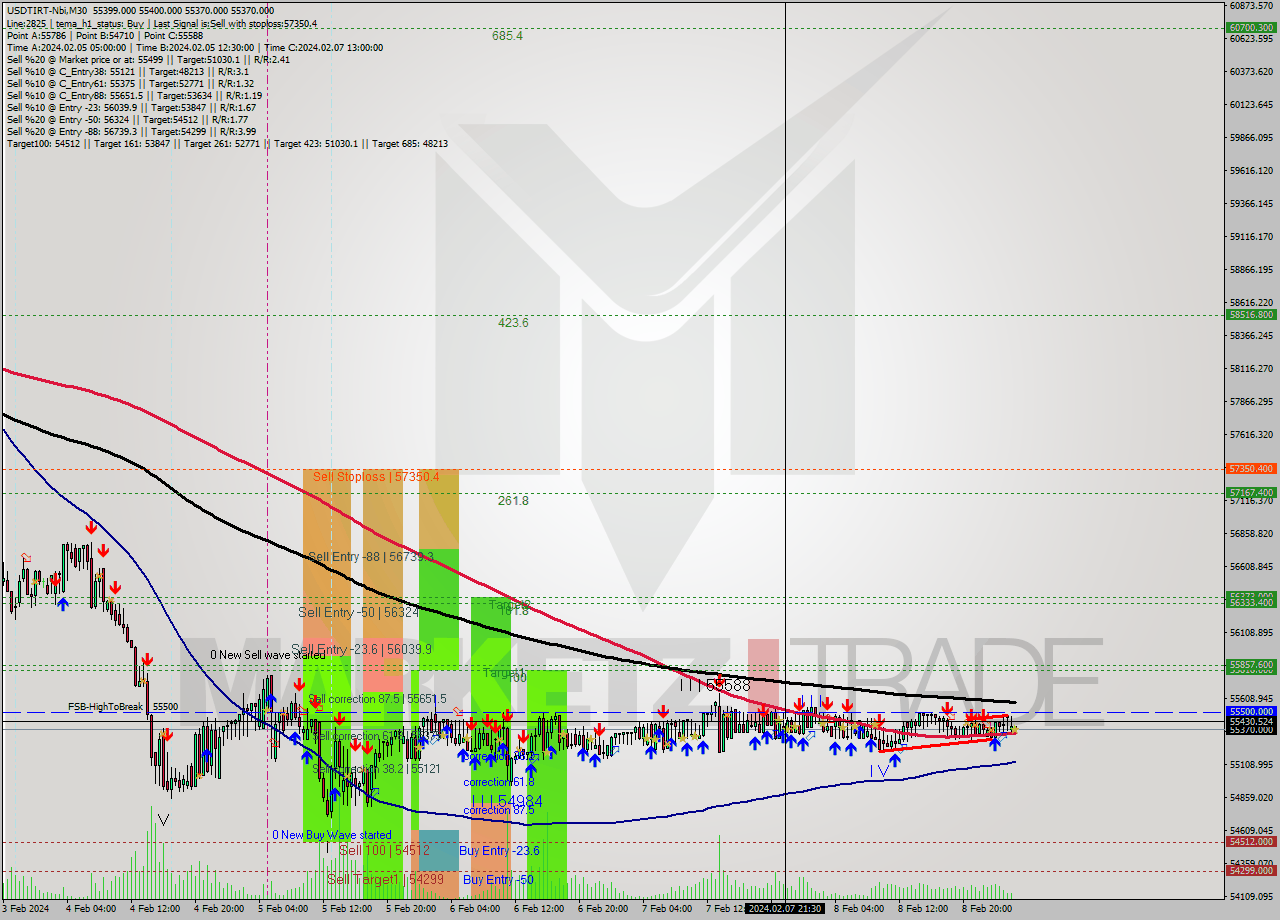
Task: Click the 'I I I 55588' wave label
Action: click(715, 686)
